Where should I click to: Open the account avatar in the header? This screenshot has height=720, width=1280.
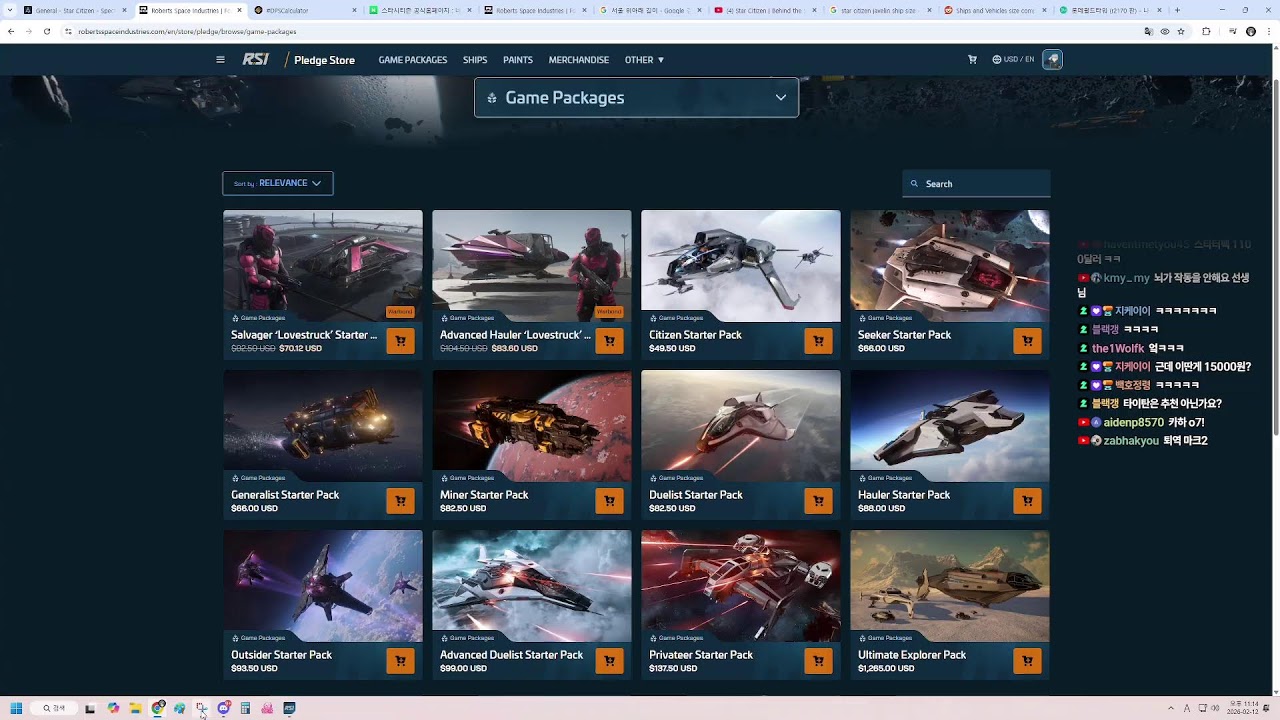pos(1052,60)
